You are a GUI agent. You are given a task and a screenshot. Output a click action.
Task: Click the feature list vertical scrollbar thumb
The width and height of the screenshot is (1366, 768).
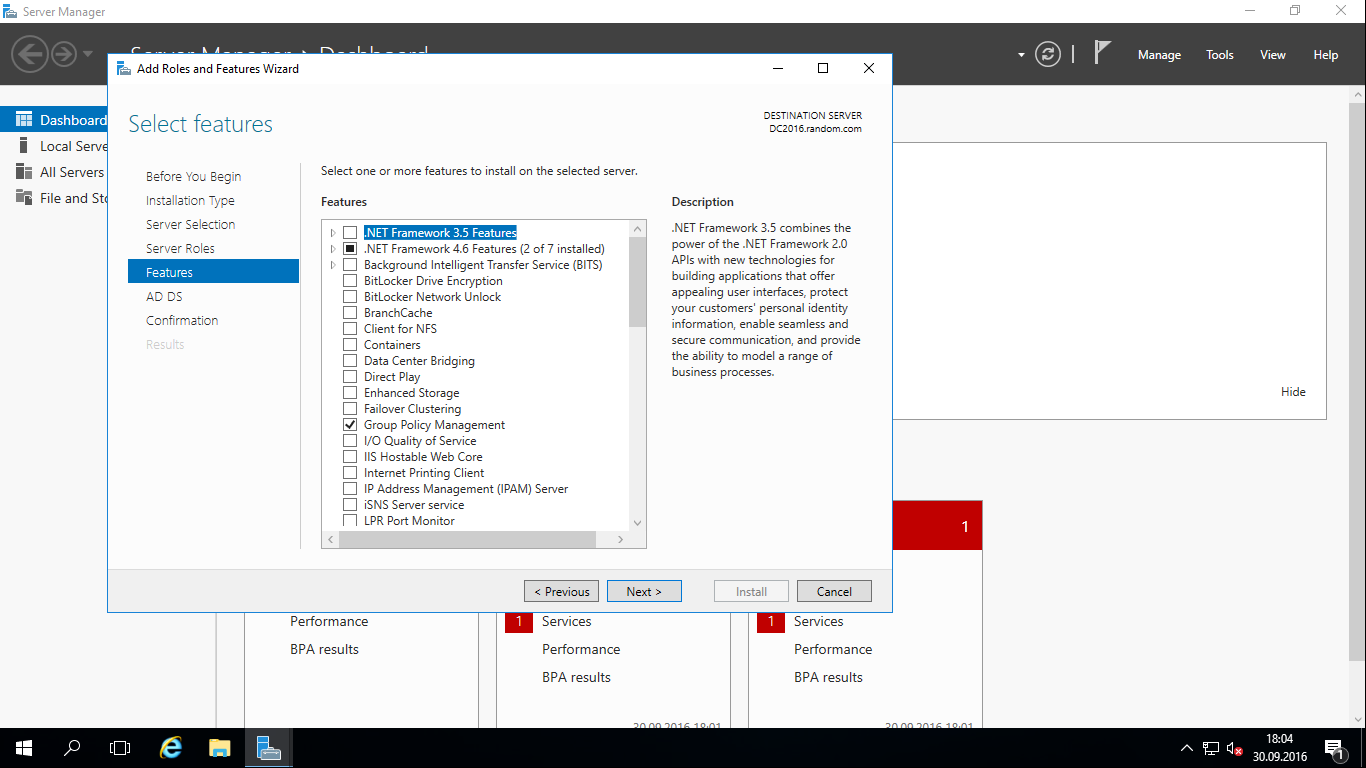click(x=638, y=283)
